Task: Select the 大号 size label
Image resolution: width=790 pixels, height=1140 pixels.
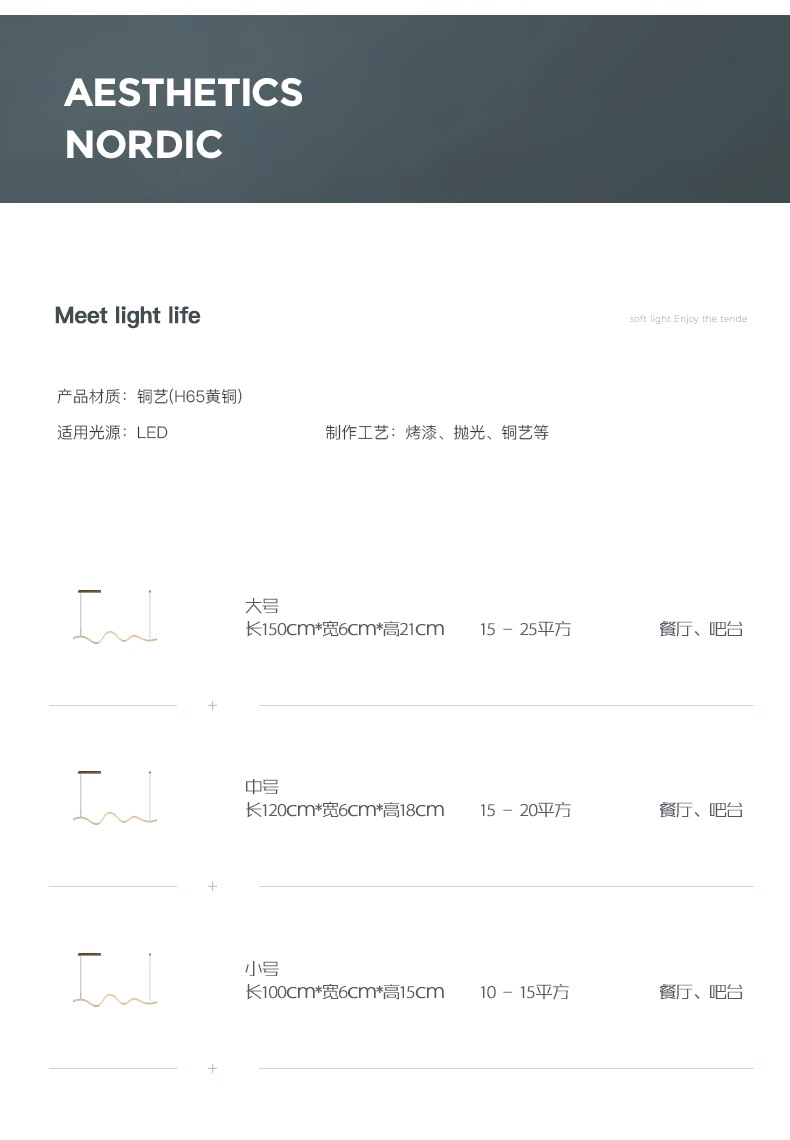Action: pyautogui.click(x=262, y=606)
